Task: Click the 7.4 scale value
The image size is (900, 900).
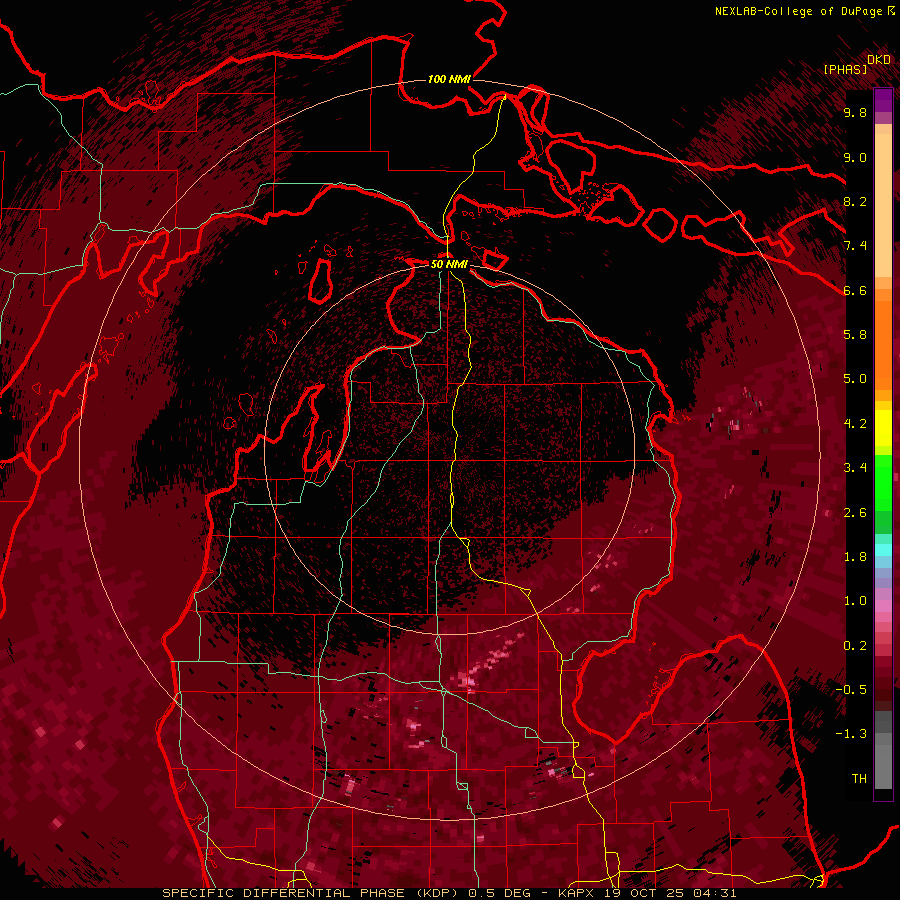Action: coord(855,246)
